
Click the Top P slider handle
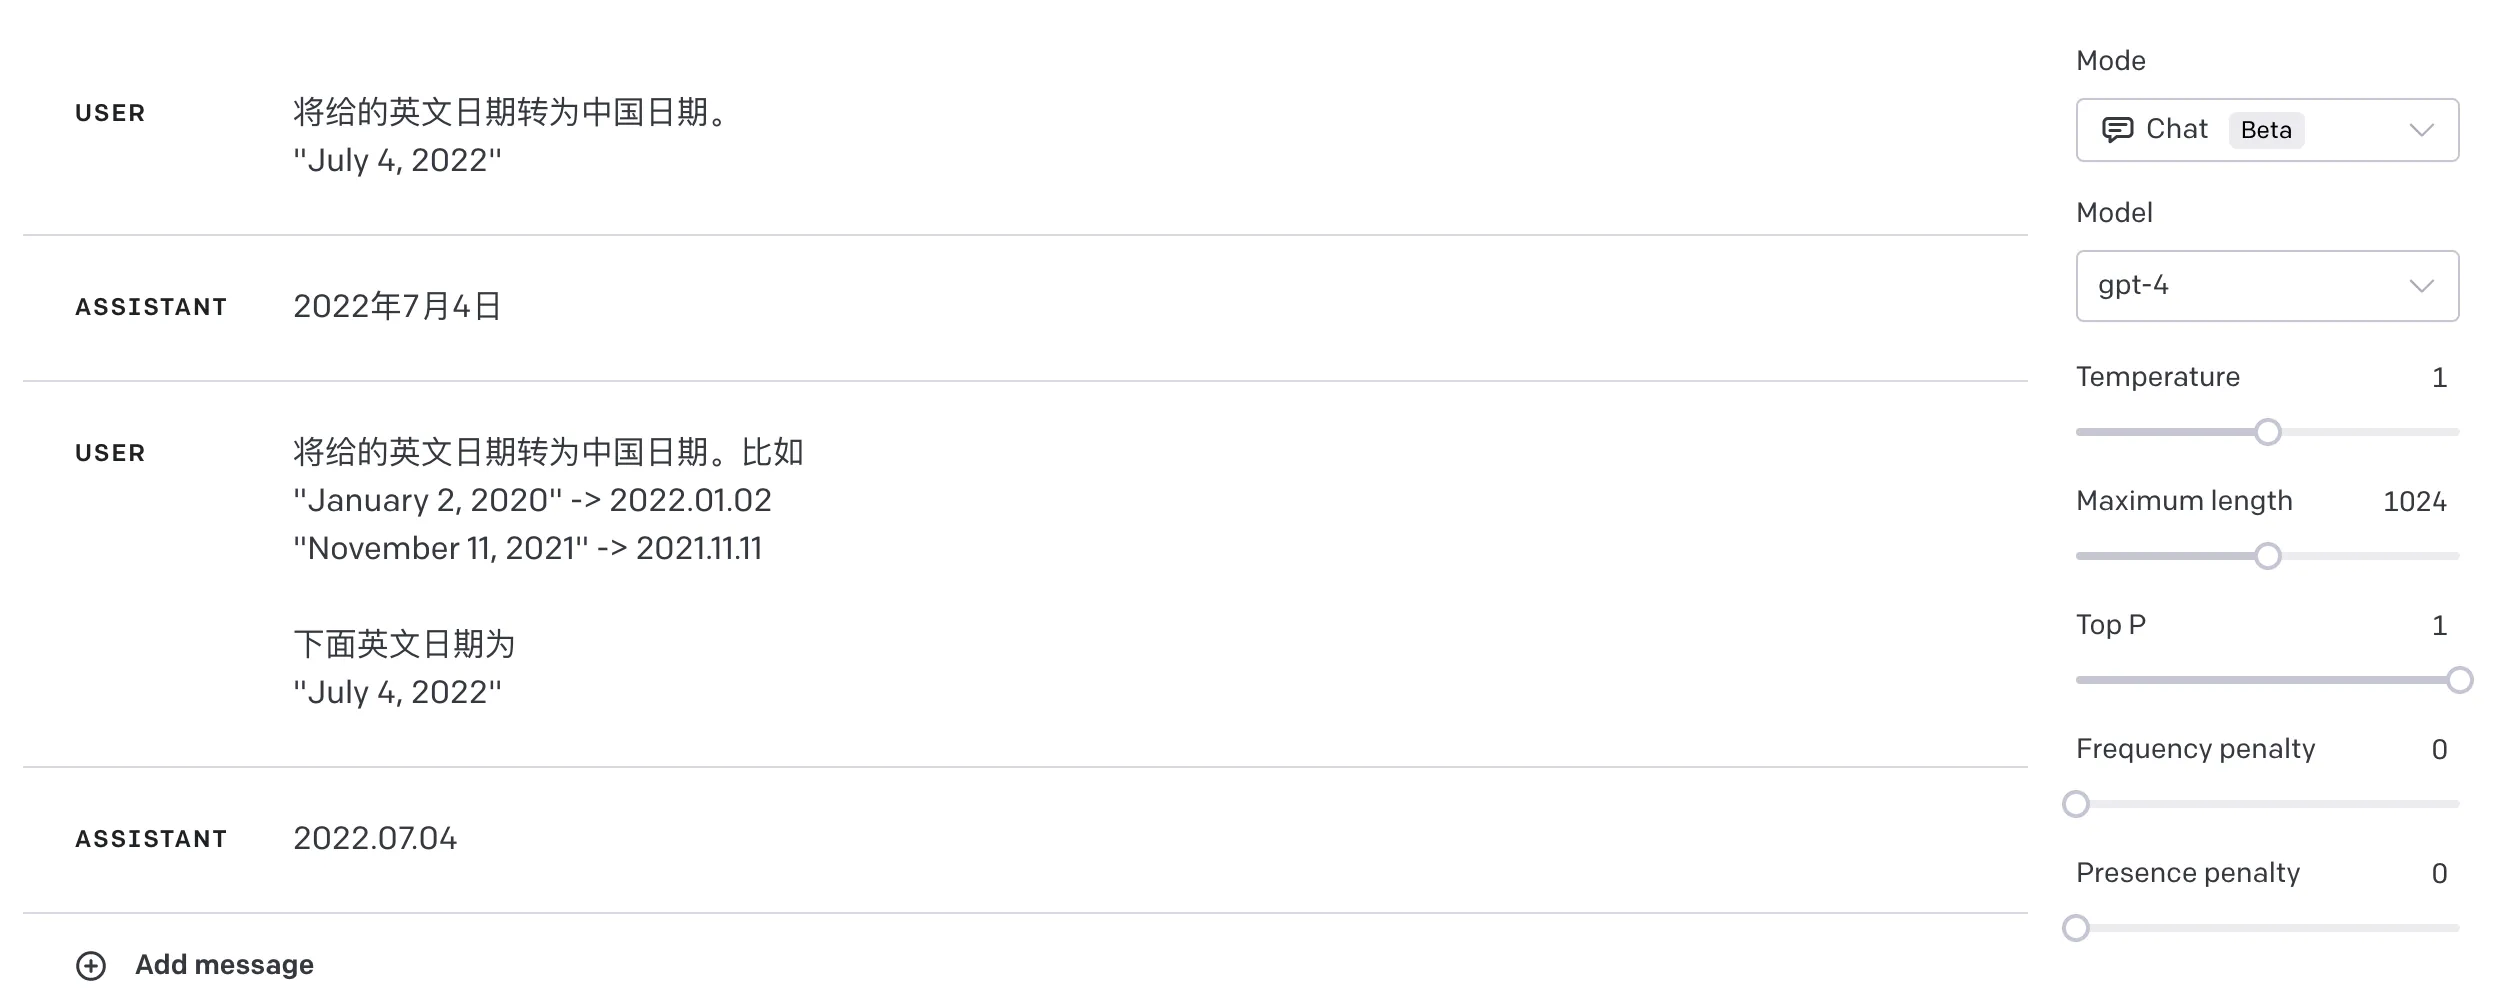click(2459, 680)
